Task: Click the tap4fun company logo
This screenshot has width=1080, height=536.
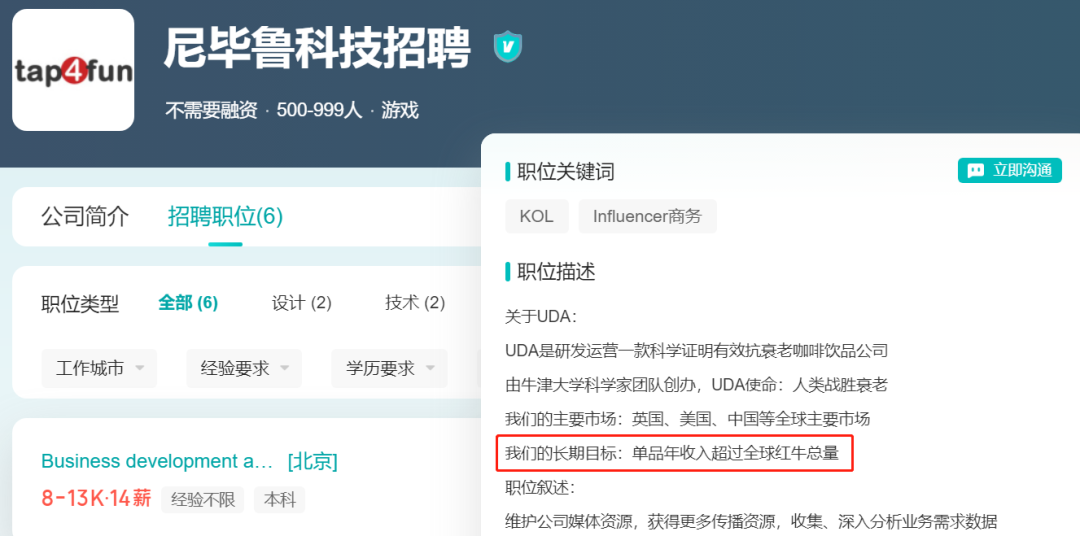Action: pyautogui.click(x=73, y=70)
